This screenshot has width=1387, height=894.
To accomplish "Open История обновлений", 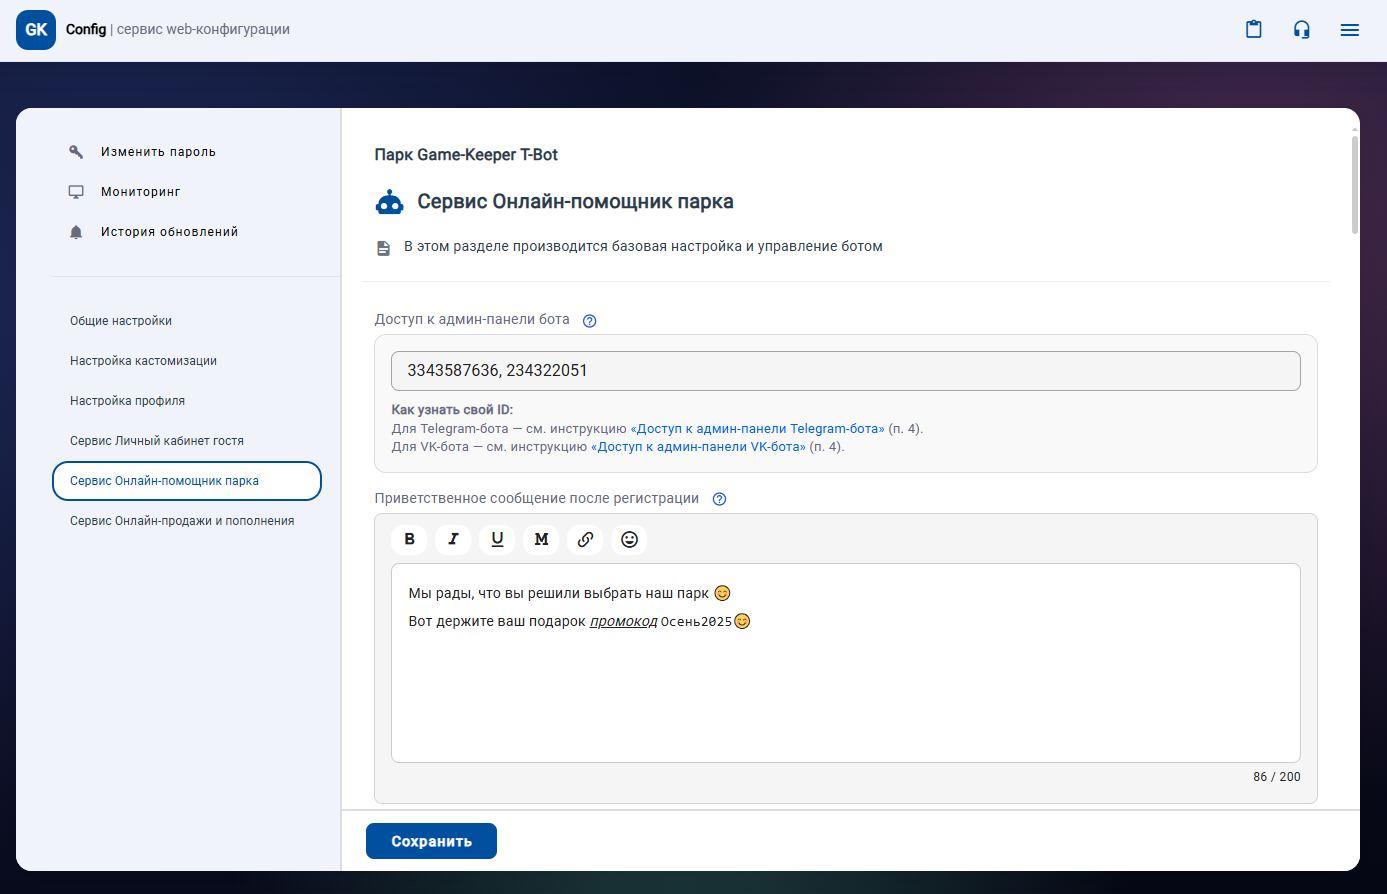I will (169, 232).
